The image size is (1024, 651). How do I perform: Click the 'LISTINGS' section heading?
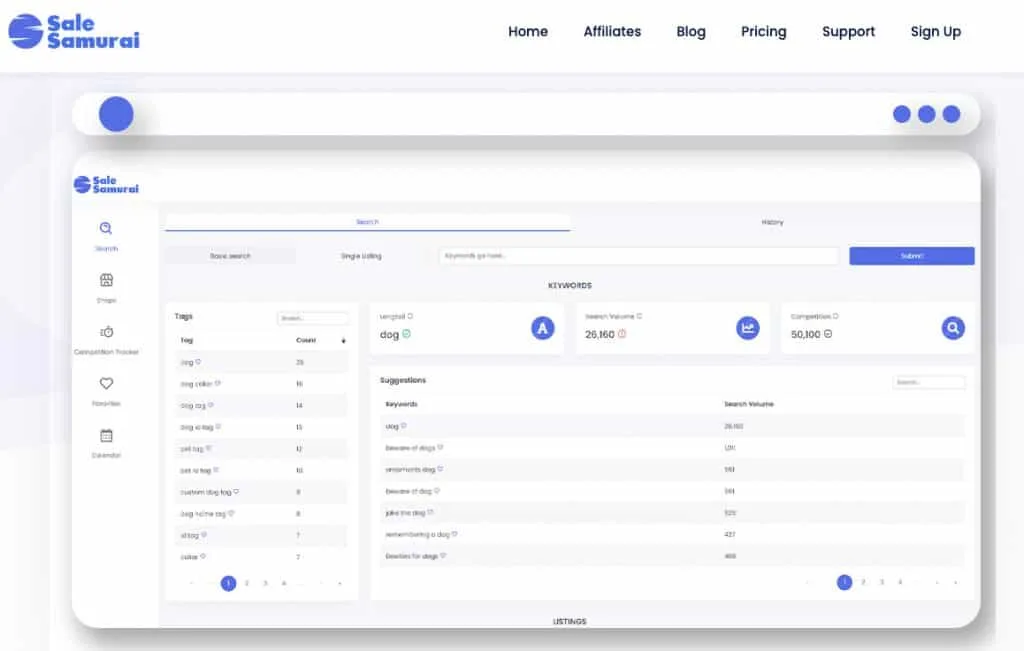tap(569, 622)
